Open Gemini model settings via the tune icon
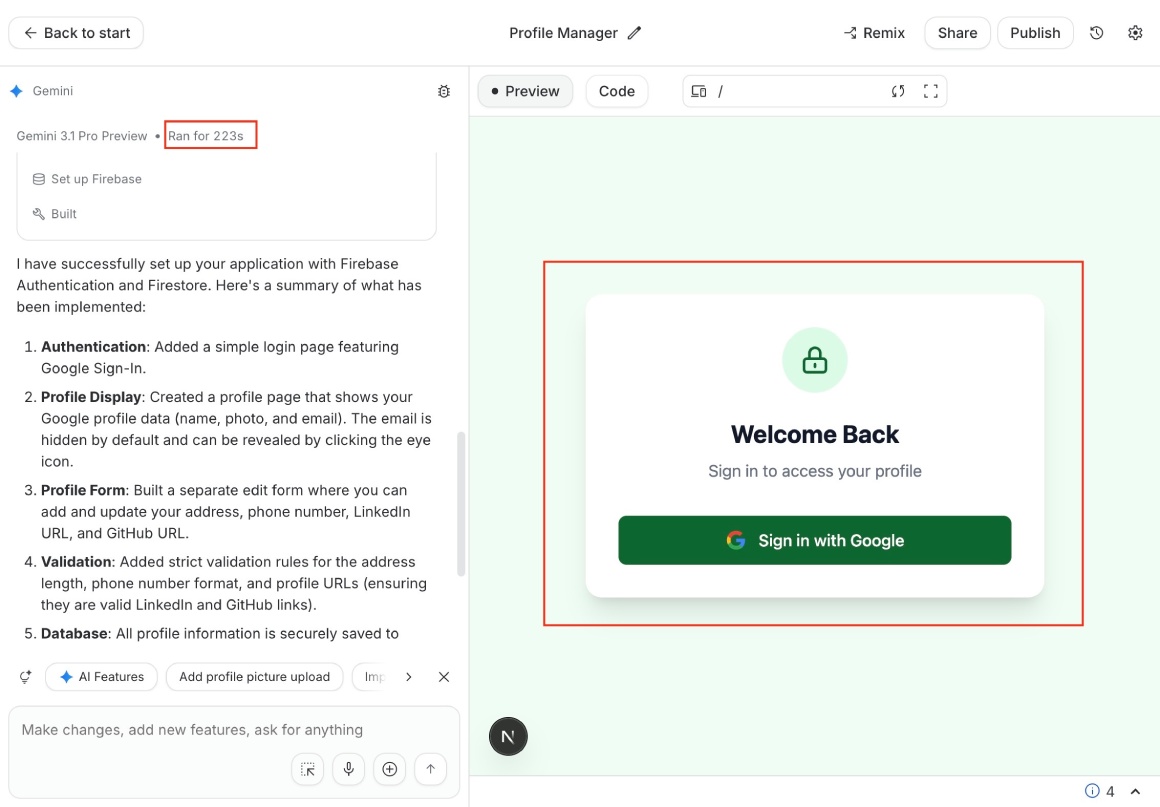Screen dimensions: 1160x807 click(443, 90)
